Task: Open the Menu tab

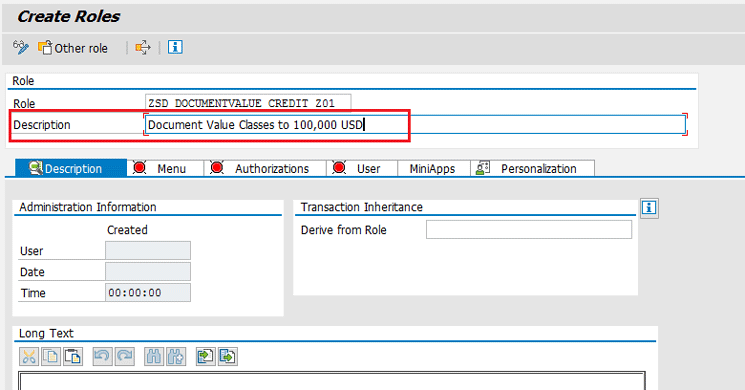Action: coord(165,168)
